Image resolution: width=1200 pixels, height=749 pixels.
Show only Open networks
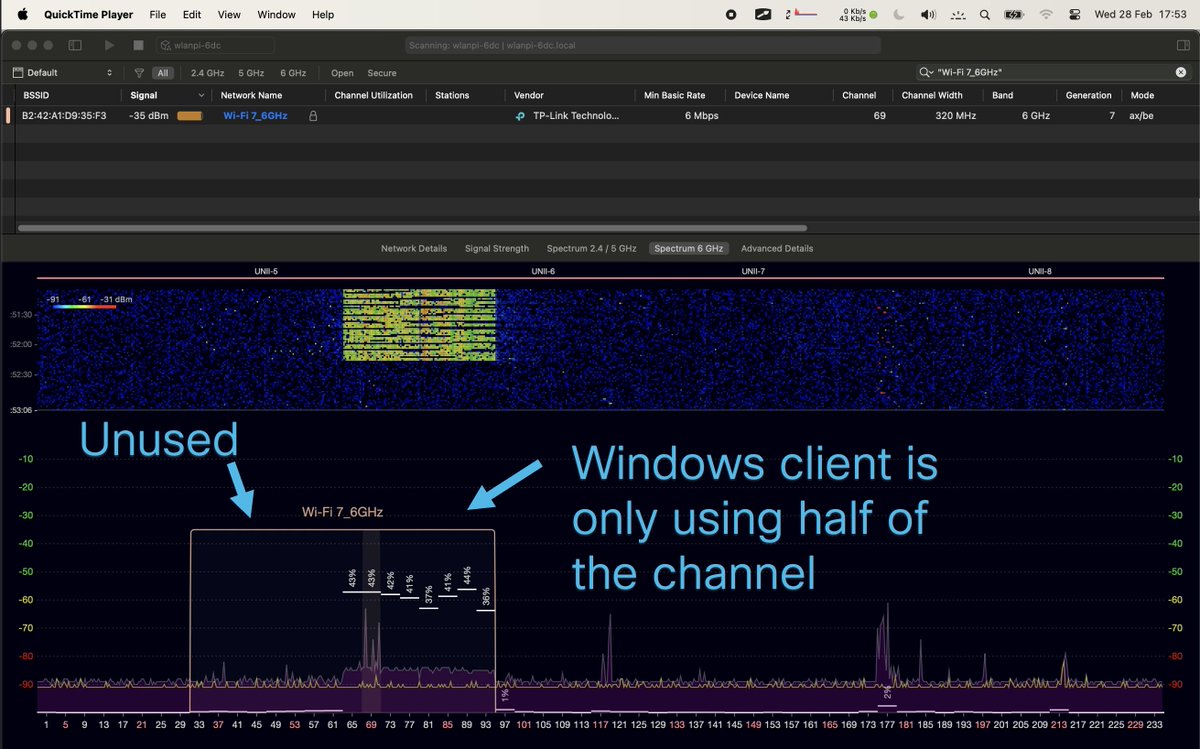pos(342,73)
